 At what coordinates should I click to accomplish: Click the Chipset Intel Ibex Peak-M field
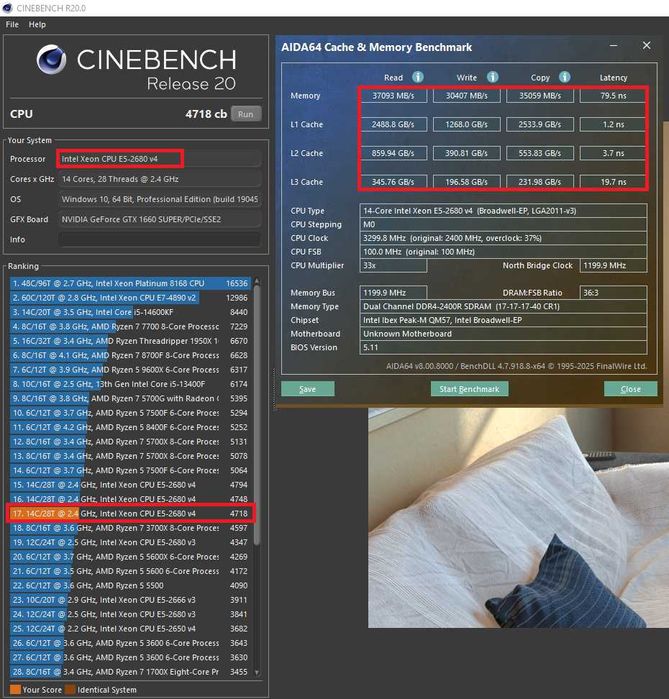coord(503,320)
